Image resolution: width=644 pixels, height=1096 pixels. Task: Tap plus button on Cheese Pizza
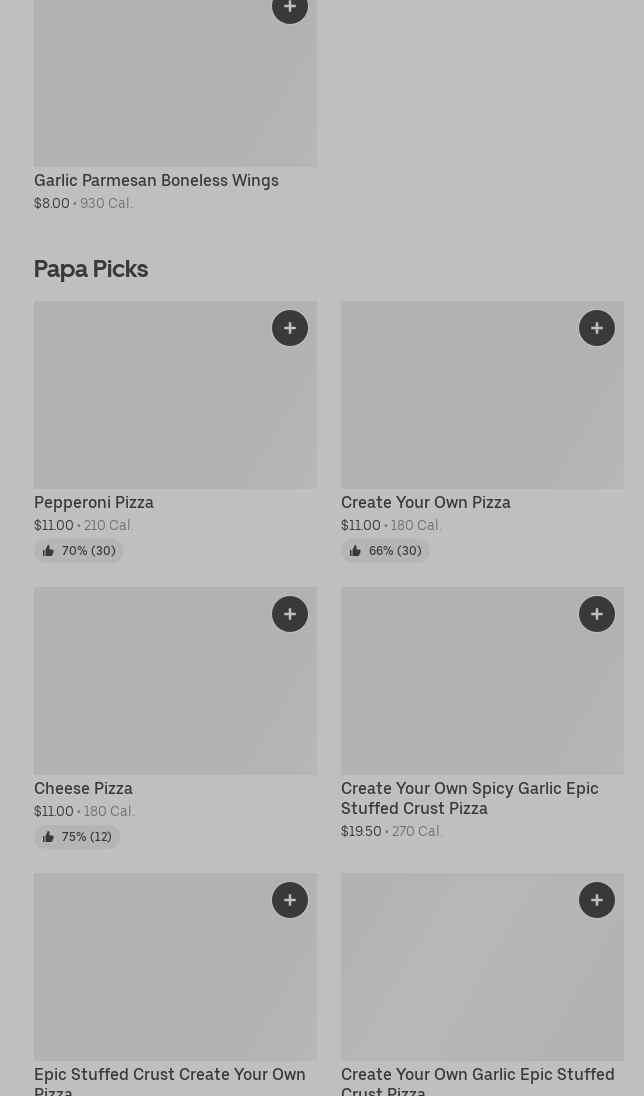[x=290, y=614]
